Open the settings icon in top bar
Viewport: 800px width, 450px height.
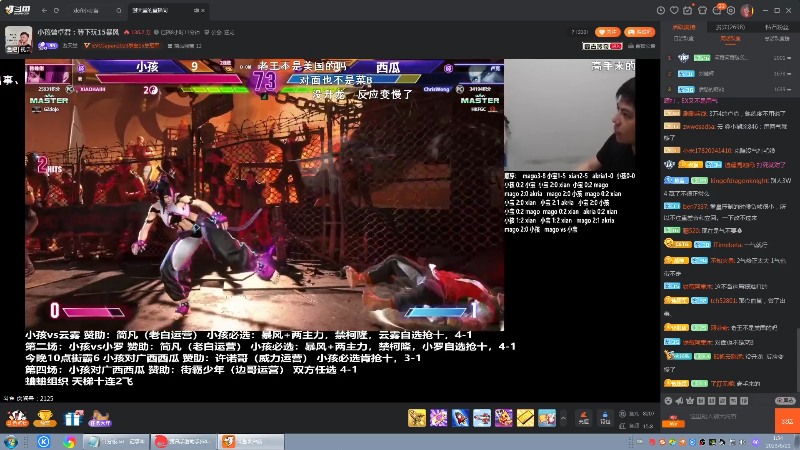point(731,10)
